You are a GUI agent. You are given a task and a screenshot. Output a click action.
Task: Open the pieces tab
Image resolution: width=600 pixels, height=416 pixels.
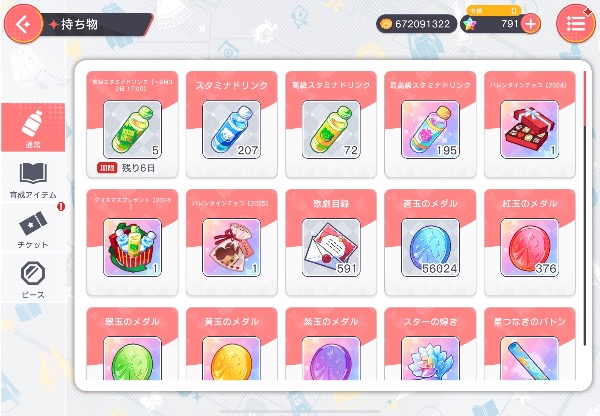point(33,279)
